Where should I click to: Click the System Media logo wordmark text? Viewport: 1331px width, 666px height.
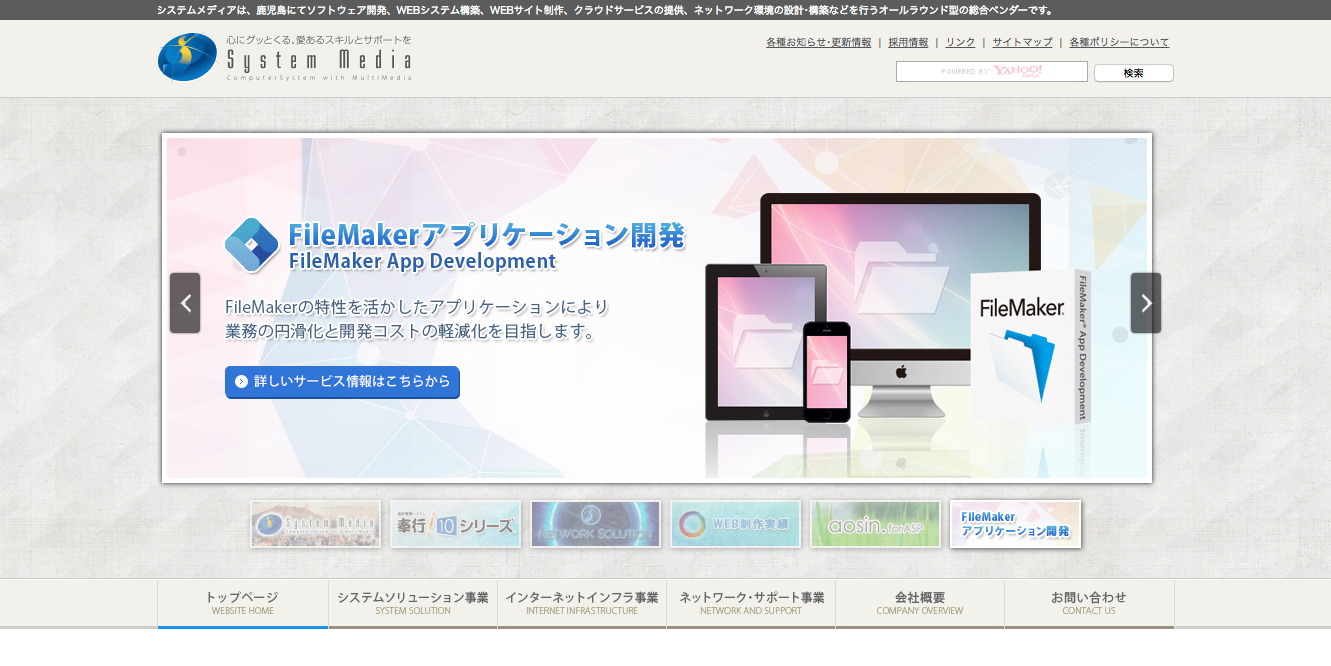tap(319, 61)
